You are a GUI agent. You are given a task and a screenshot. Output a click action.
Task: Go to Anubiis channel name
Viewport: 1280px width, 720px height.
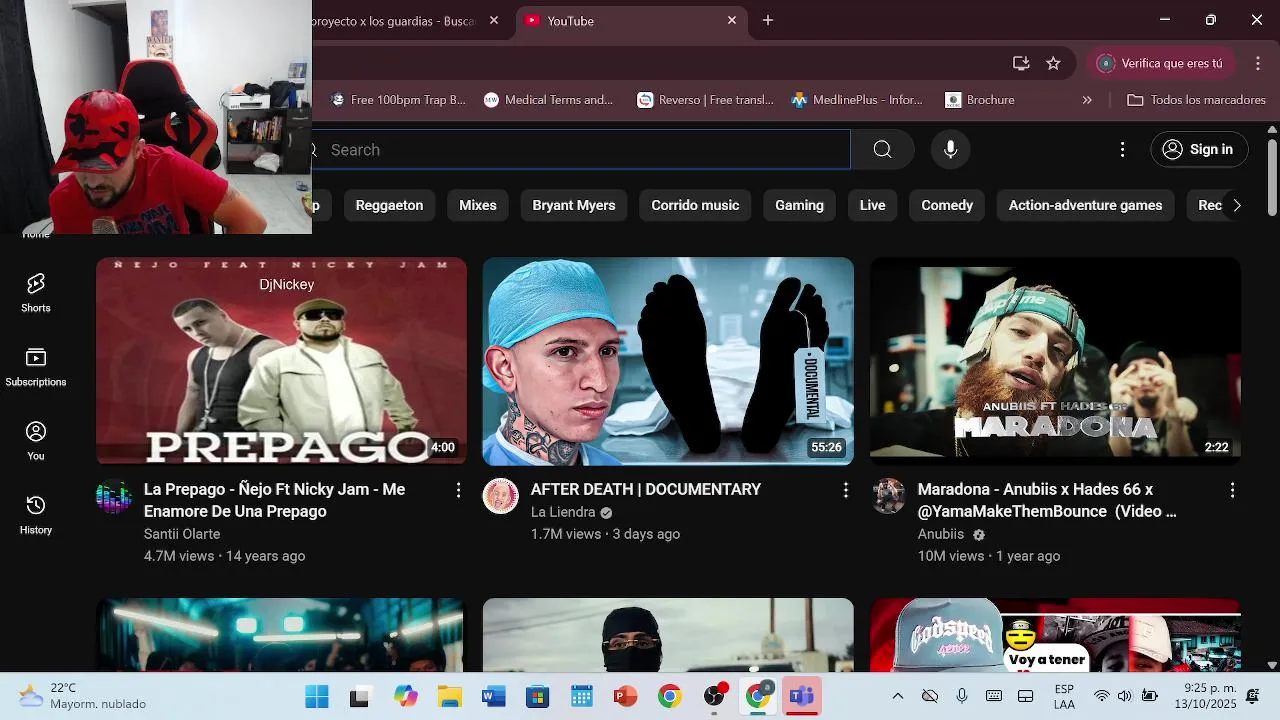941,534
